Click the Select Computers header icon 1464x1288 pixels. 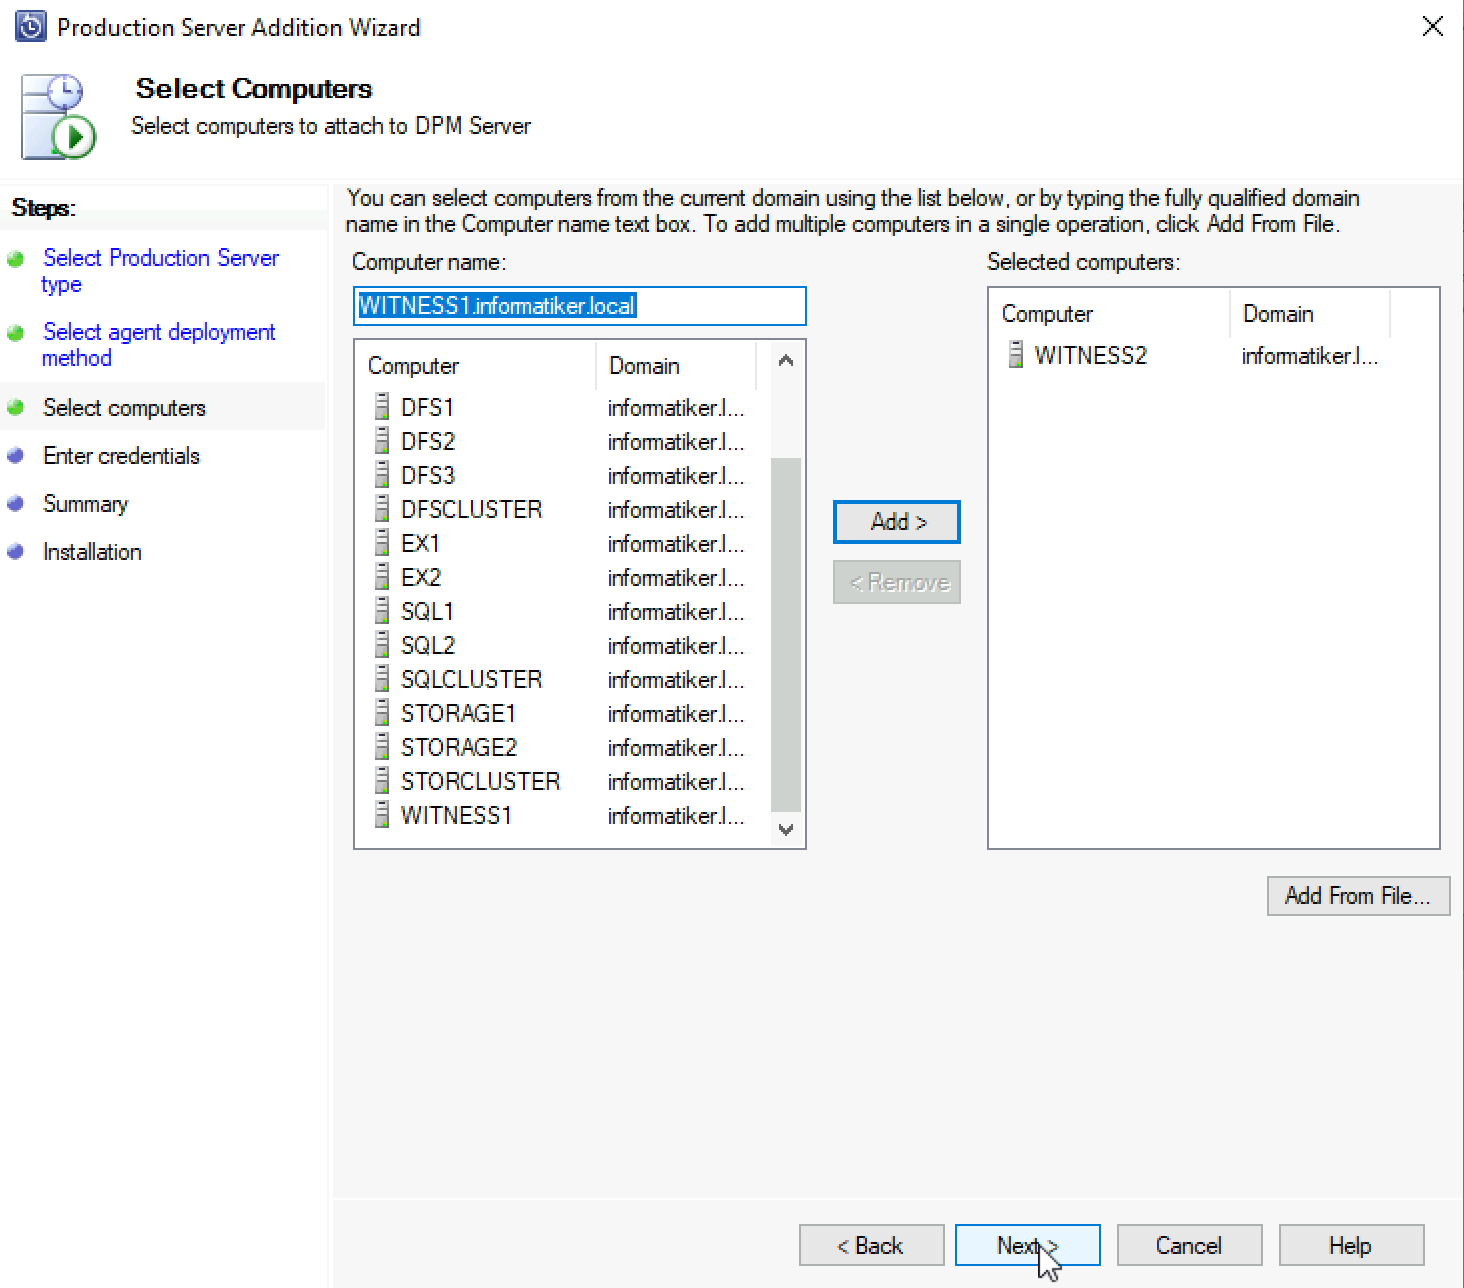click(x=59, y=116)
